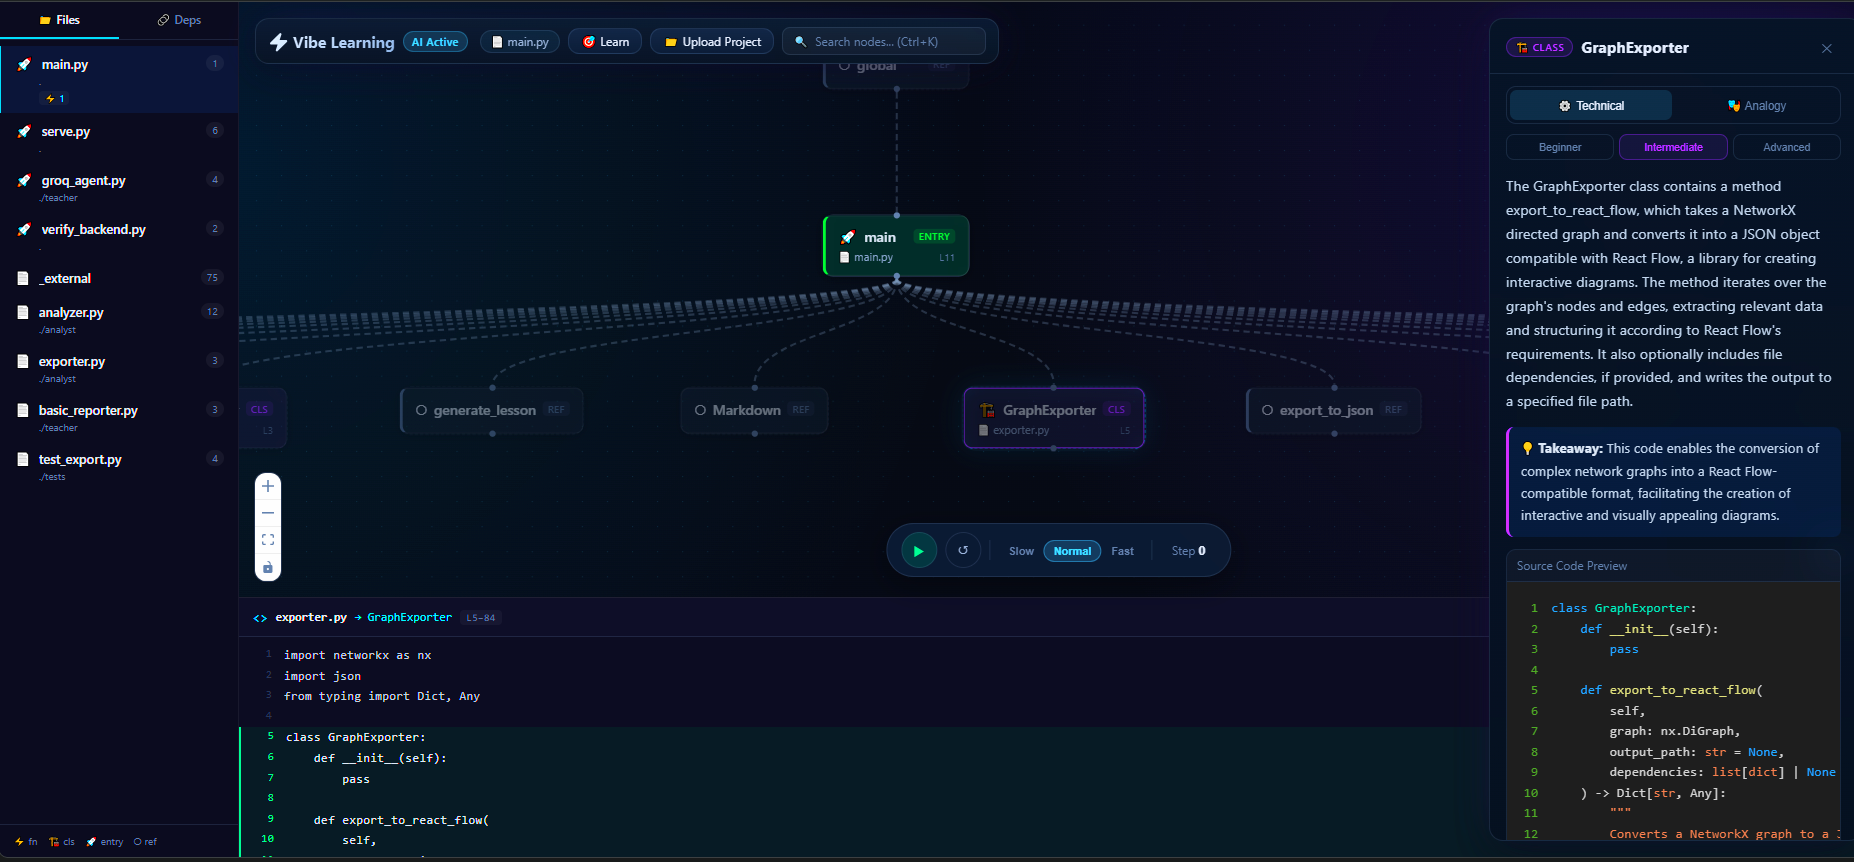
Task: Click the magnifier icon in the node search box
Action: pyautogui.click(x=800, y=42)
